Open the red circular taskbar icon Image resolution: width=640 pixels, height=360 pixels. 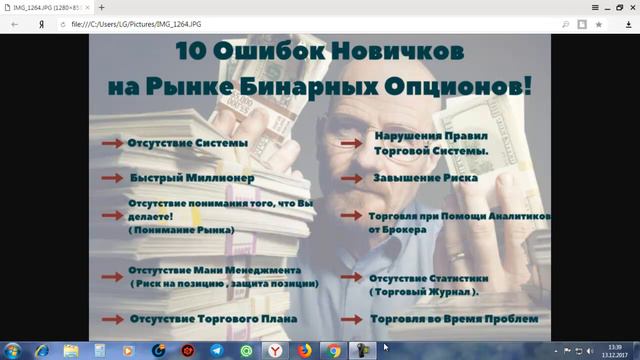click(x=188, y=351)
